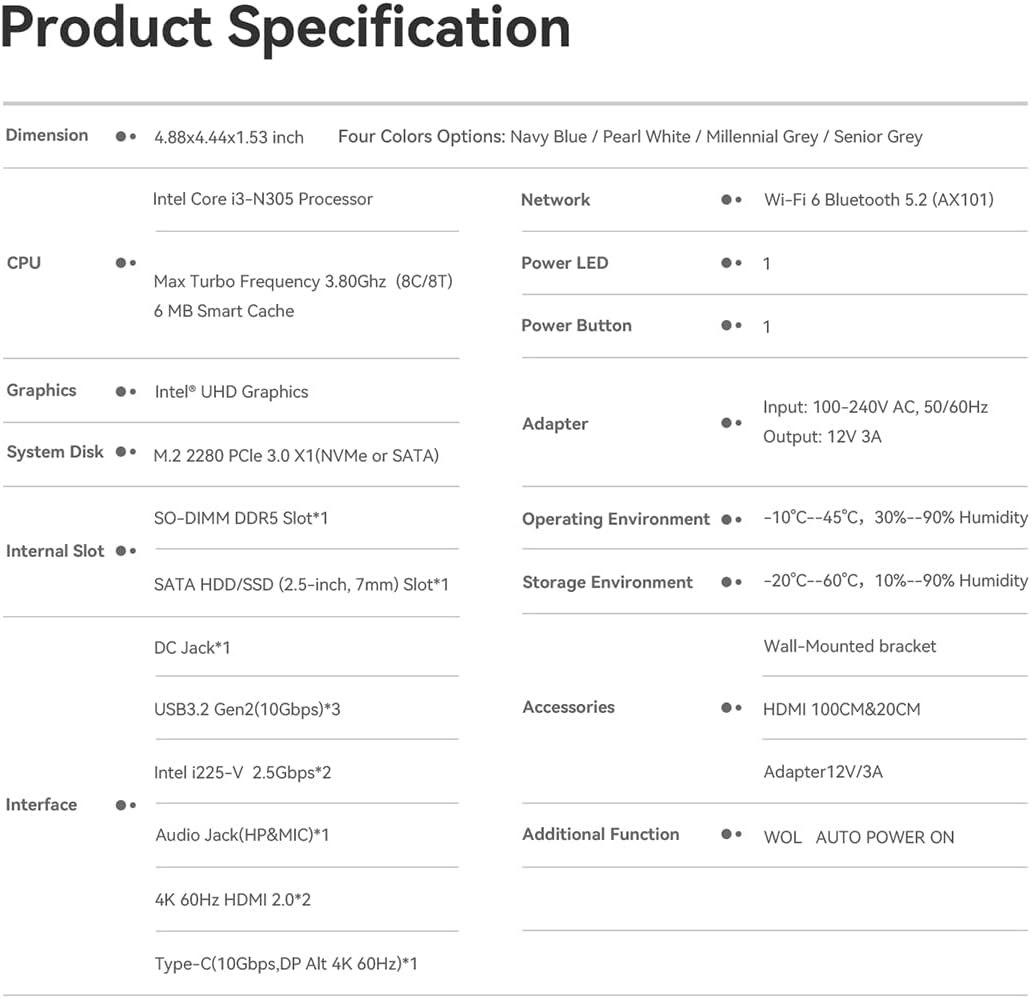This screenshot has width=1031, height=998.
Task: Click the Type-C(10Gbps,DP Alt 4K 60Hz)*1 entry
Action: coord(286,964)
